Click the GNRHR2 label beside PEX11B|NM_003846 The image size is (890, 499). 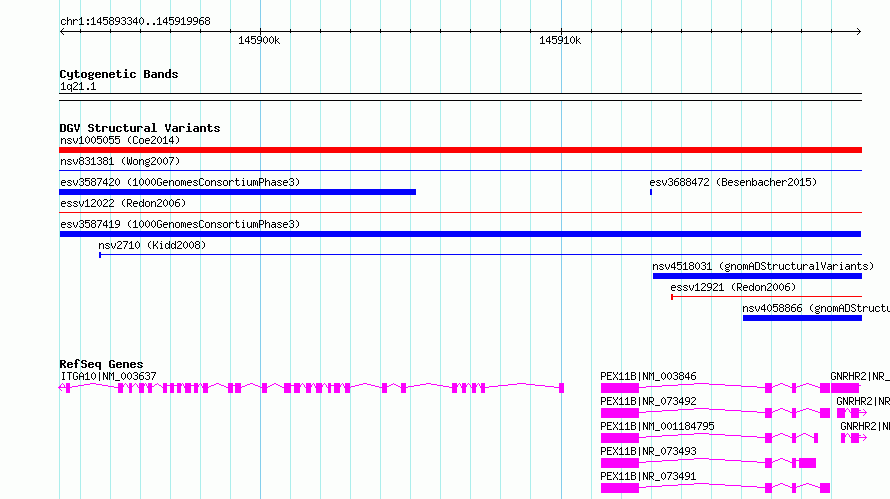[860, 376]
